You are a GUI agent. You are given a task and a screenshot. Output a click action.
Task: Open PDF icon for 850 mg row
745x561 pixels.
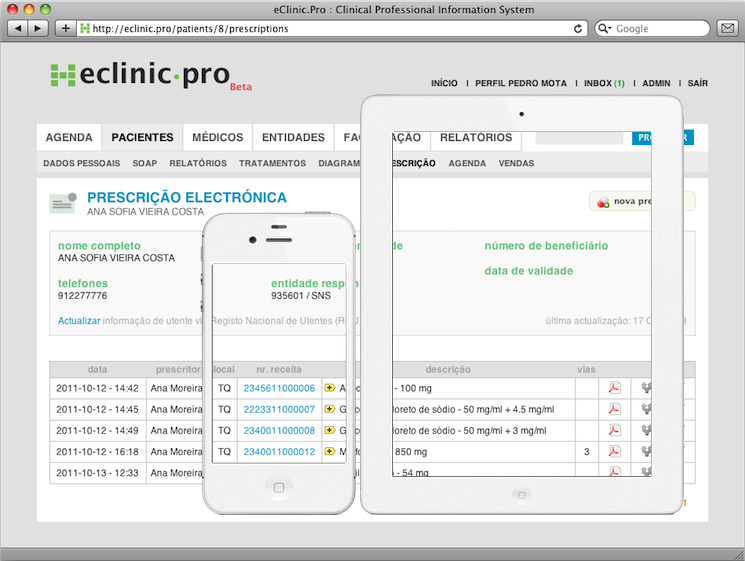click(x=614, y=451)
